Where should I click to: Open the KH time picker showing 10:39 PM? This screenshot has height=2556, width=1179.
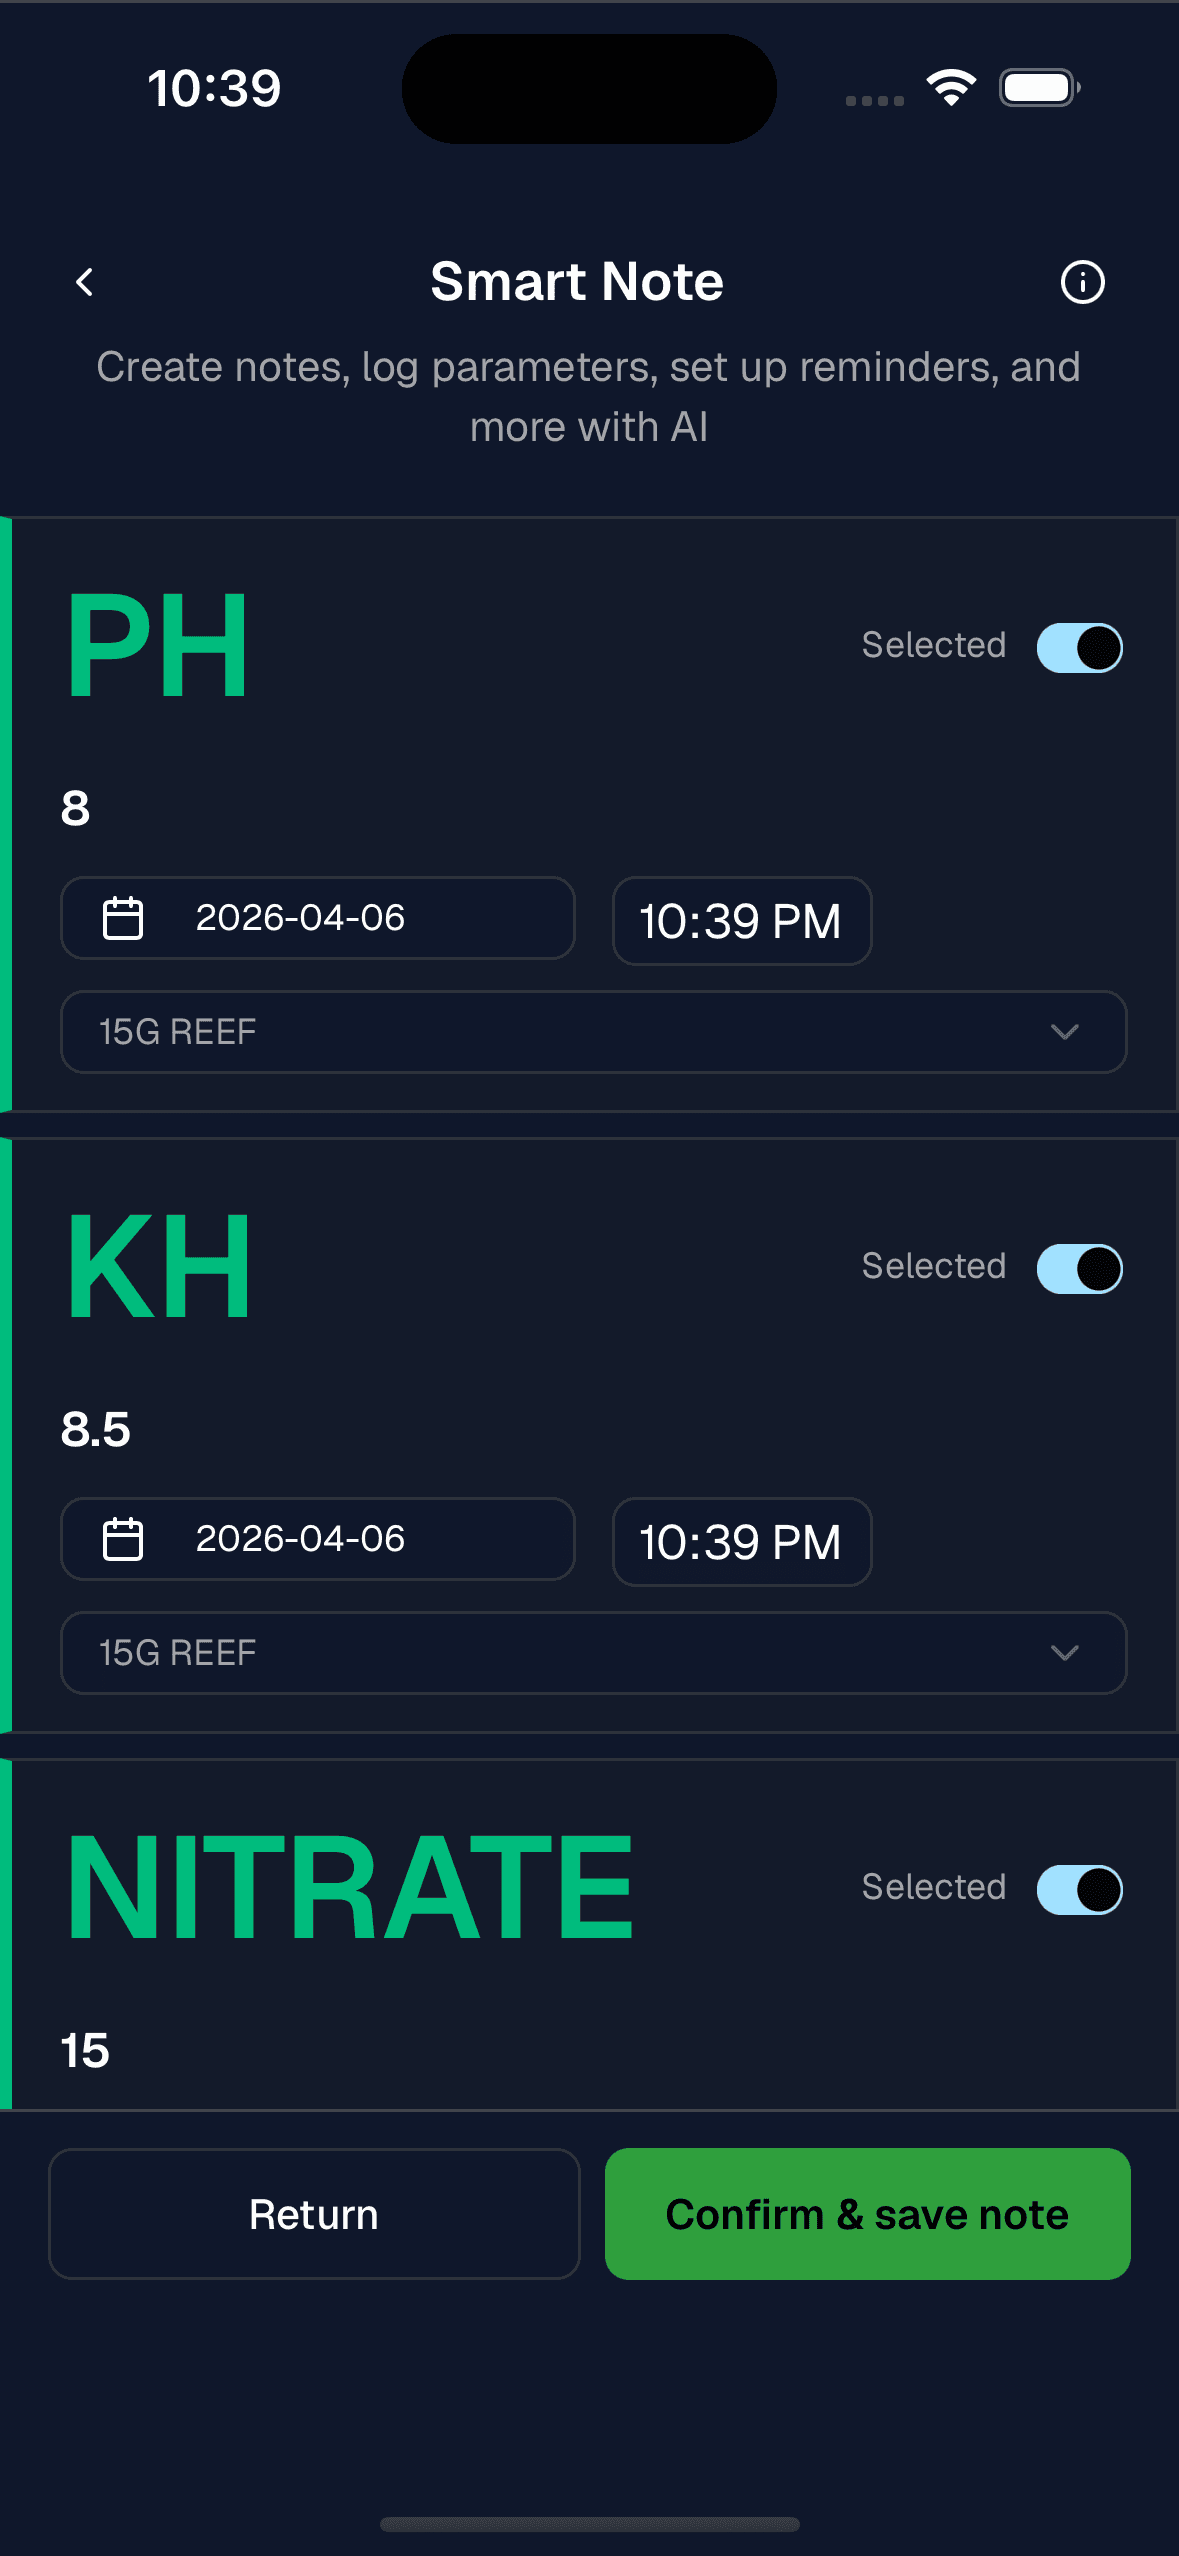[741, 1542]
